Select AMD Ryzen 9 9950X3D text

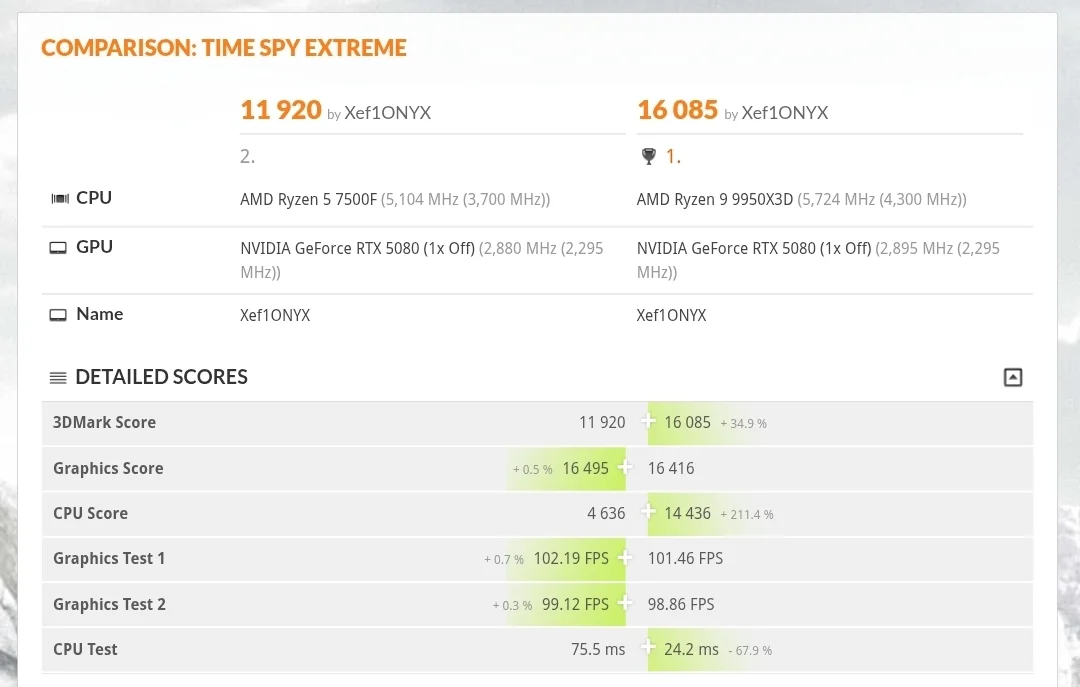pos(715,200)
